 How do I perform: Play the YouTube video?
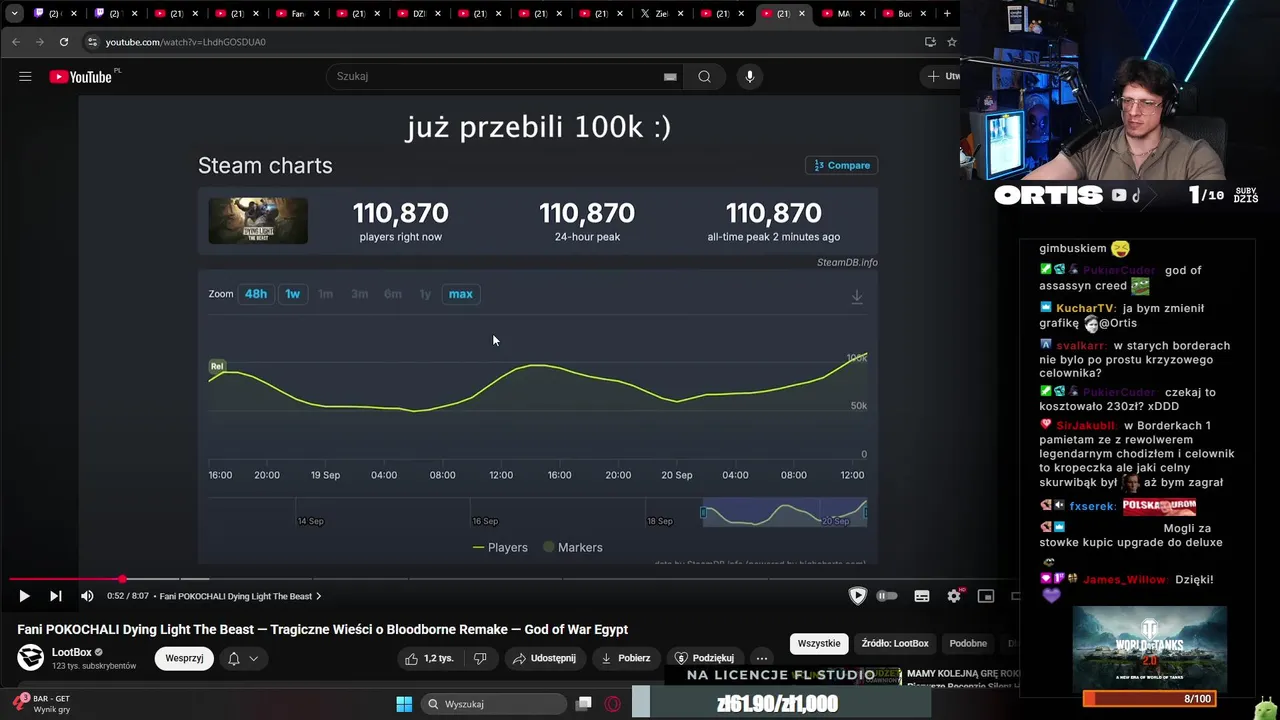pyautogui.click(x=24, y=596)
